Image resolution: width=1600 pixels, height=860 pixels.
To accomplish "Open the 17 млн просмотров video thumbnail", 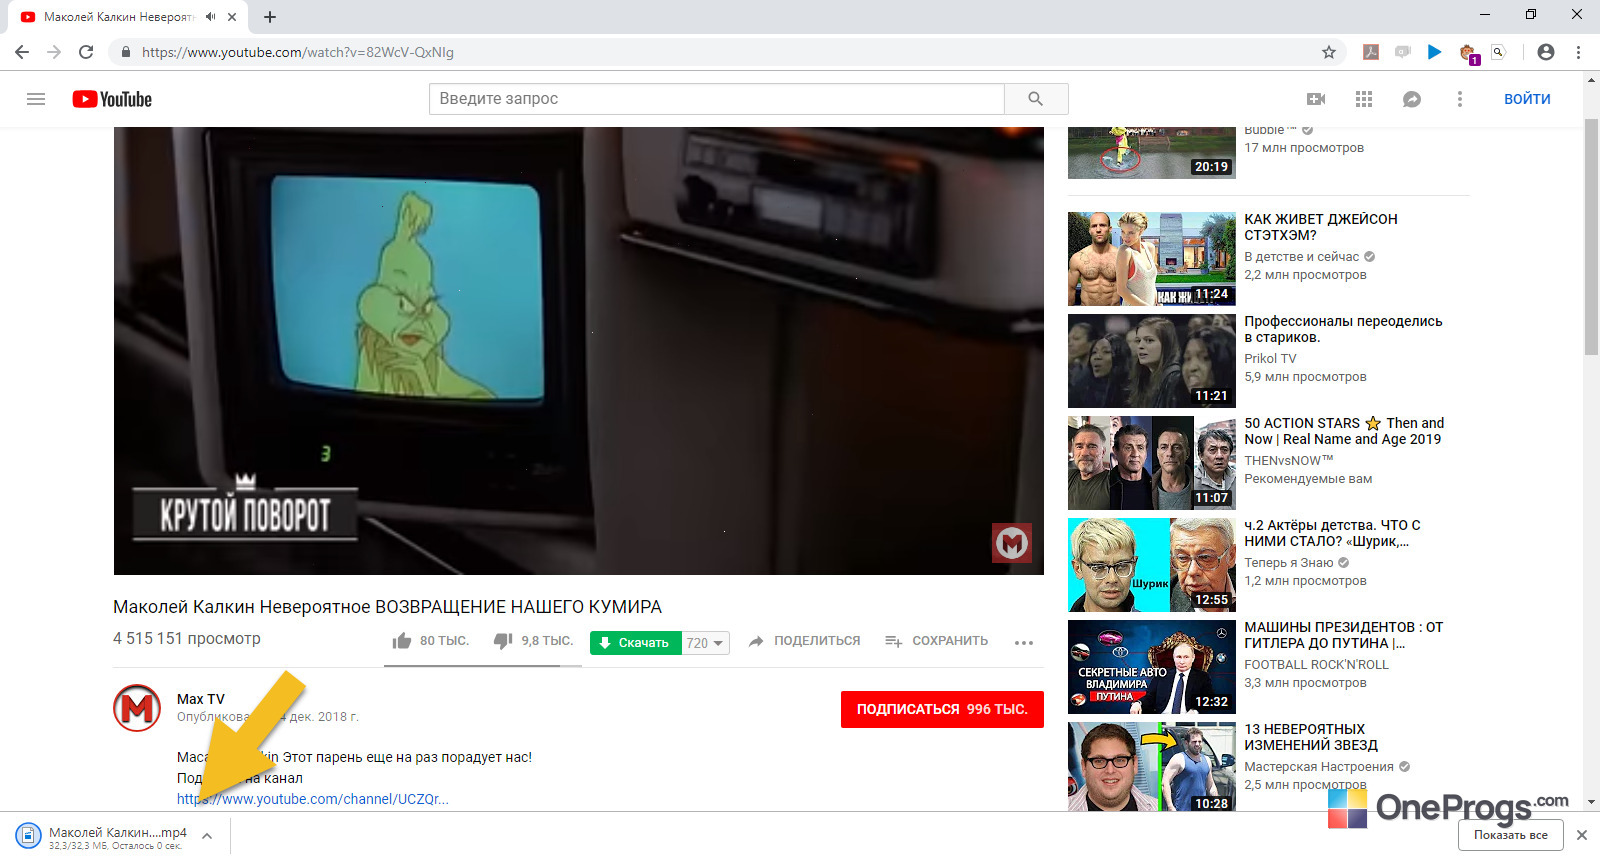I will [1152, 153].
